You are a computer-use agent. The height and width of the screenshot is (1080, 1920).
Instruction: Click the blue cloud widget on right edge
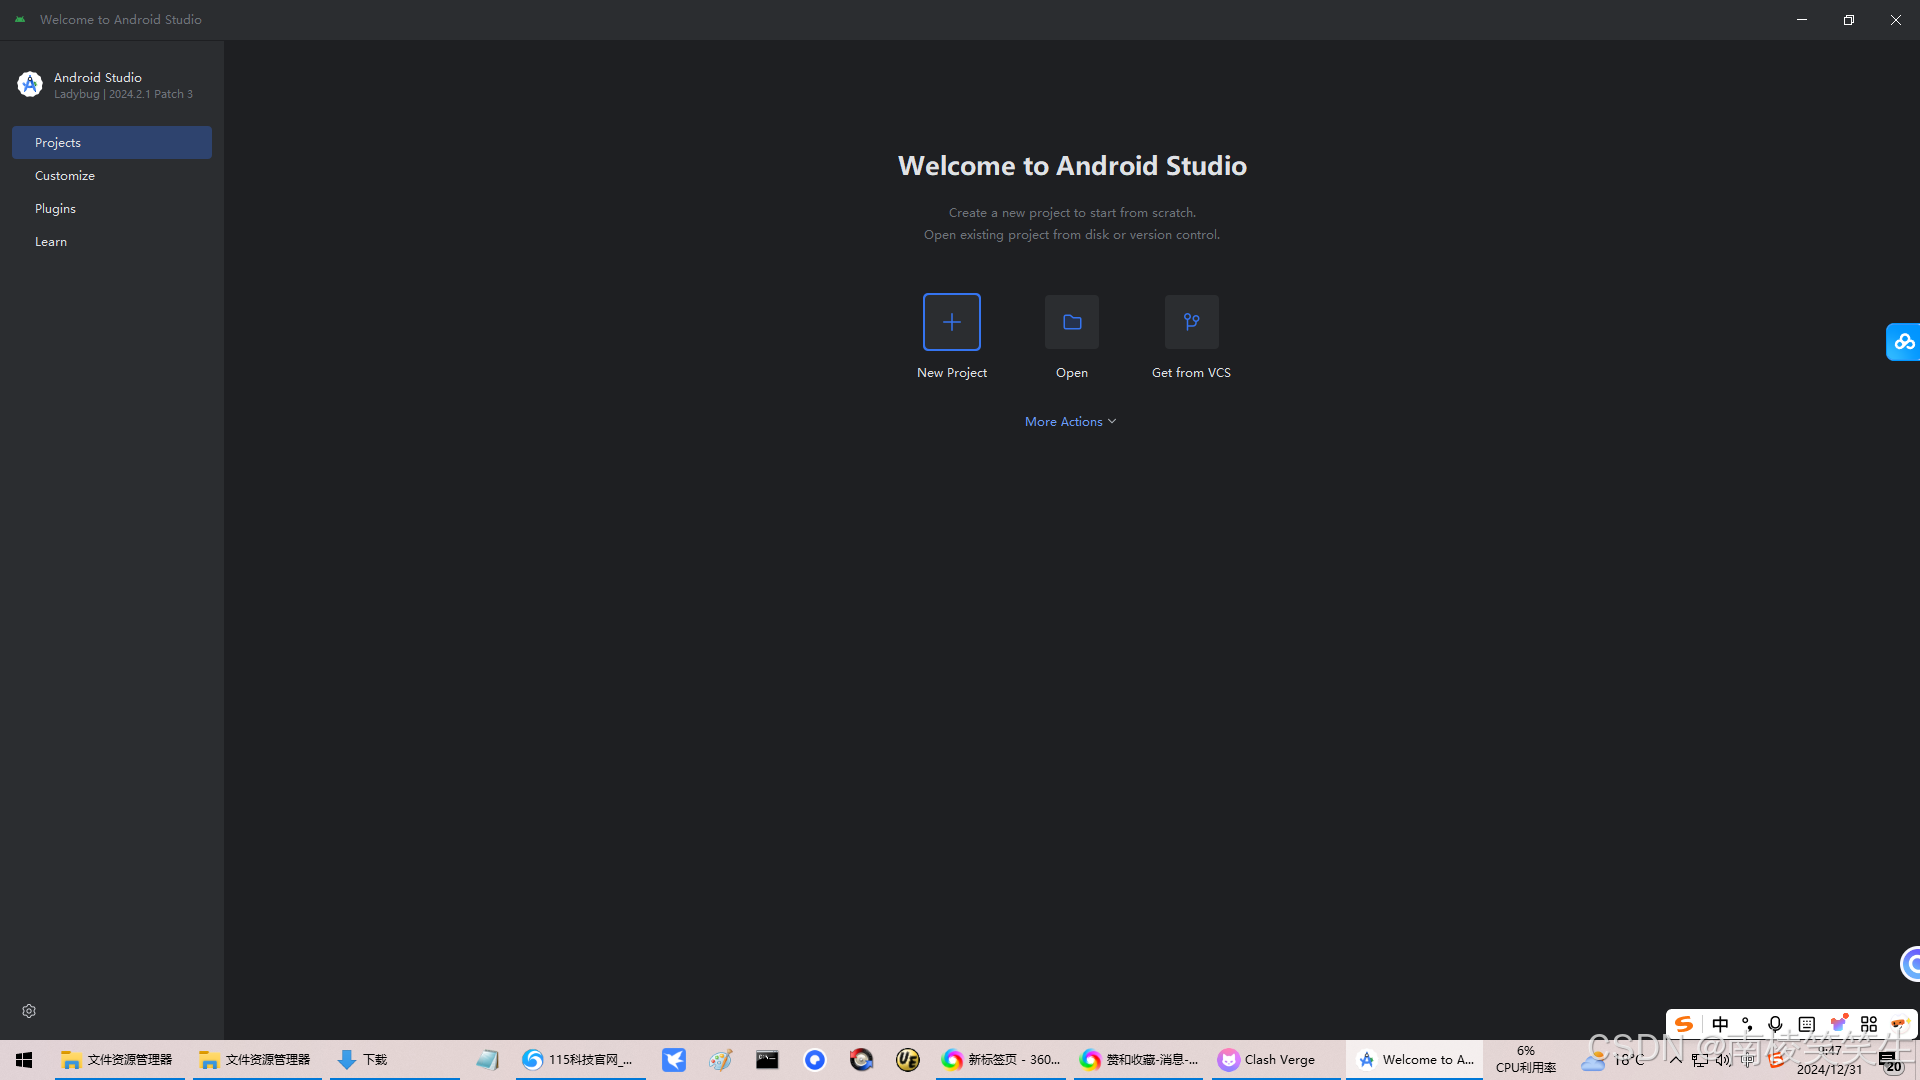(1903, 342)
